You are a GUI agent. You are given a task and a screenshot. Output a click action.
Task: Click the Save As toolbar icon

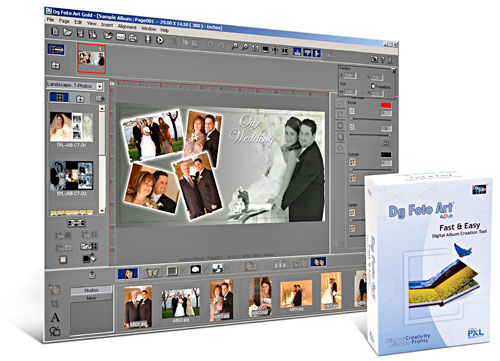[x=92, y=34]
